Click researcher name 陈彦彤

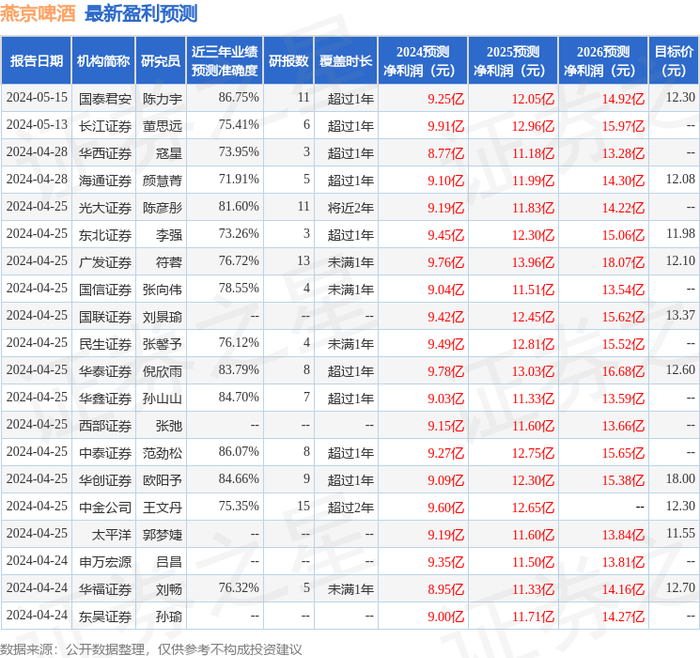point(162,208)
